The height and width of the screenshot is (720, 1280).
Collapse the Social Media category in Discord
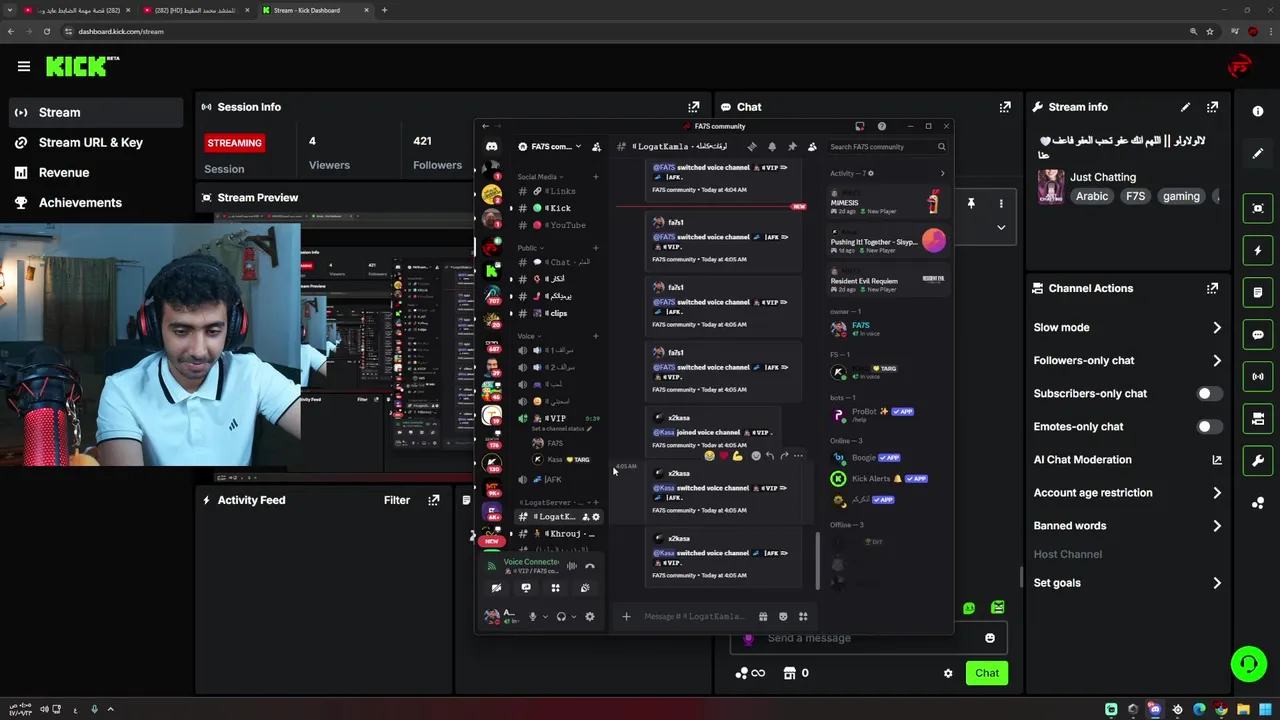click(x=538, y=177)
